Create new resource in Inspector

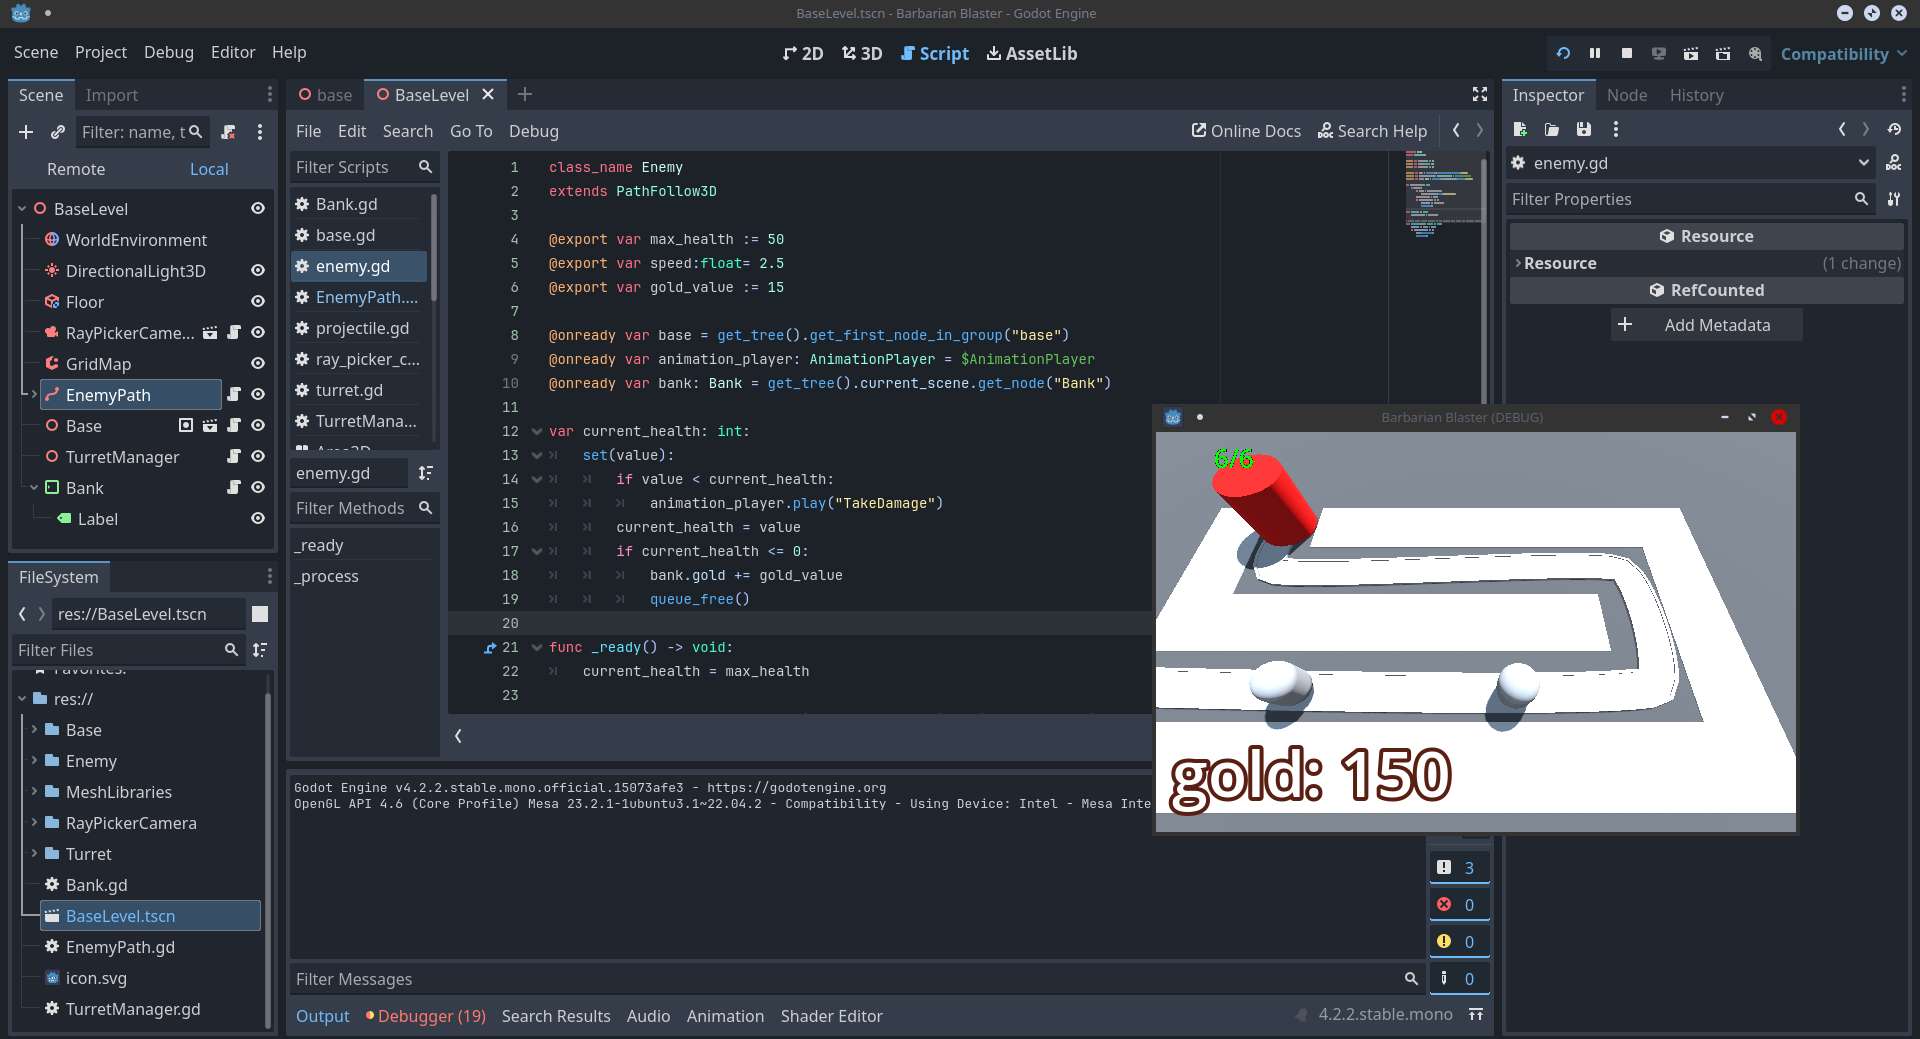pyautogui.click(x=1520, y=129)
